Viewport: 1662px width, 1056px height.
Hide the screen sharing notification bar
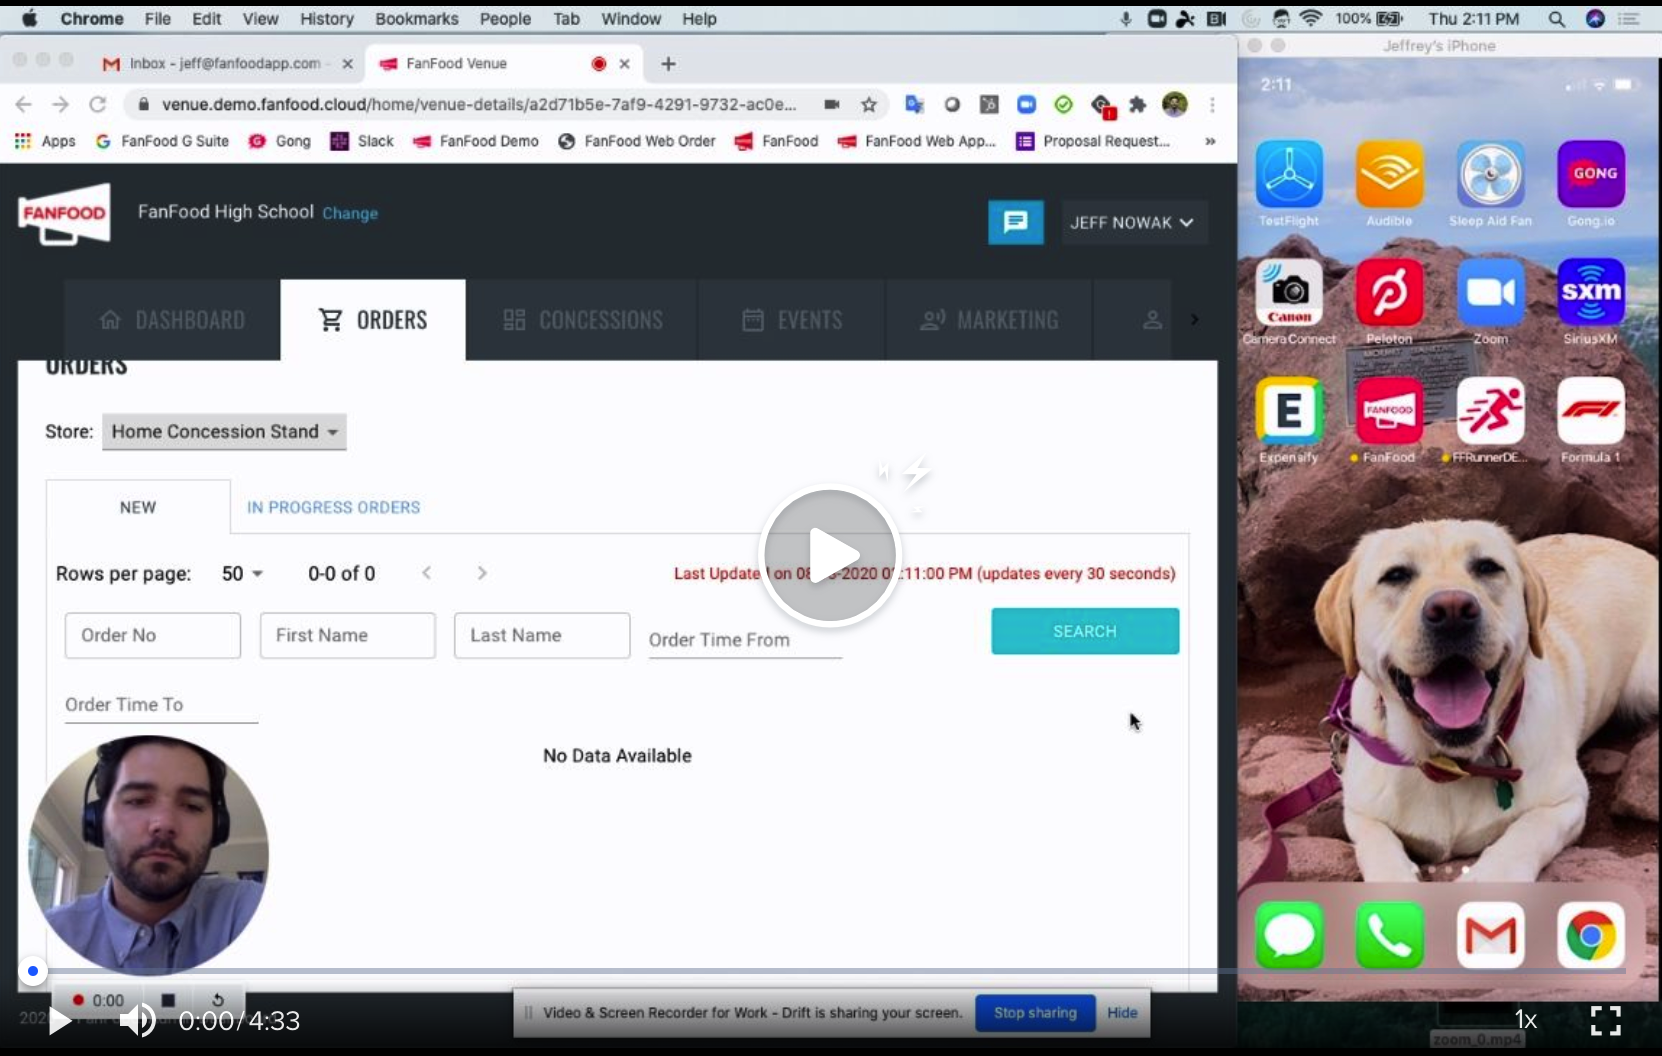[1122, 1013]
